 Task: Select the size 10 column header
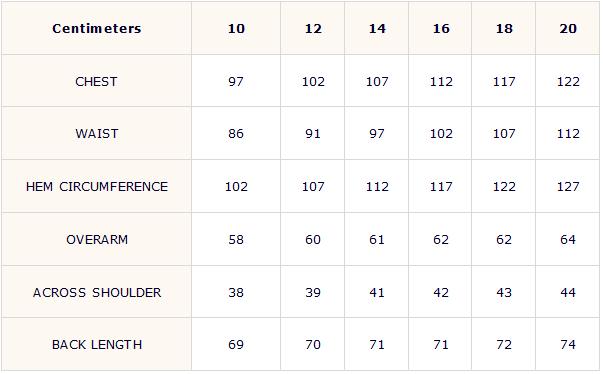236,28
